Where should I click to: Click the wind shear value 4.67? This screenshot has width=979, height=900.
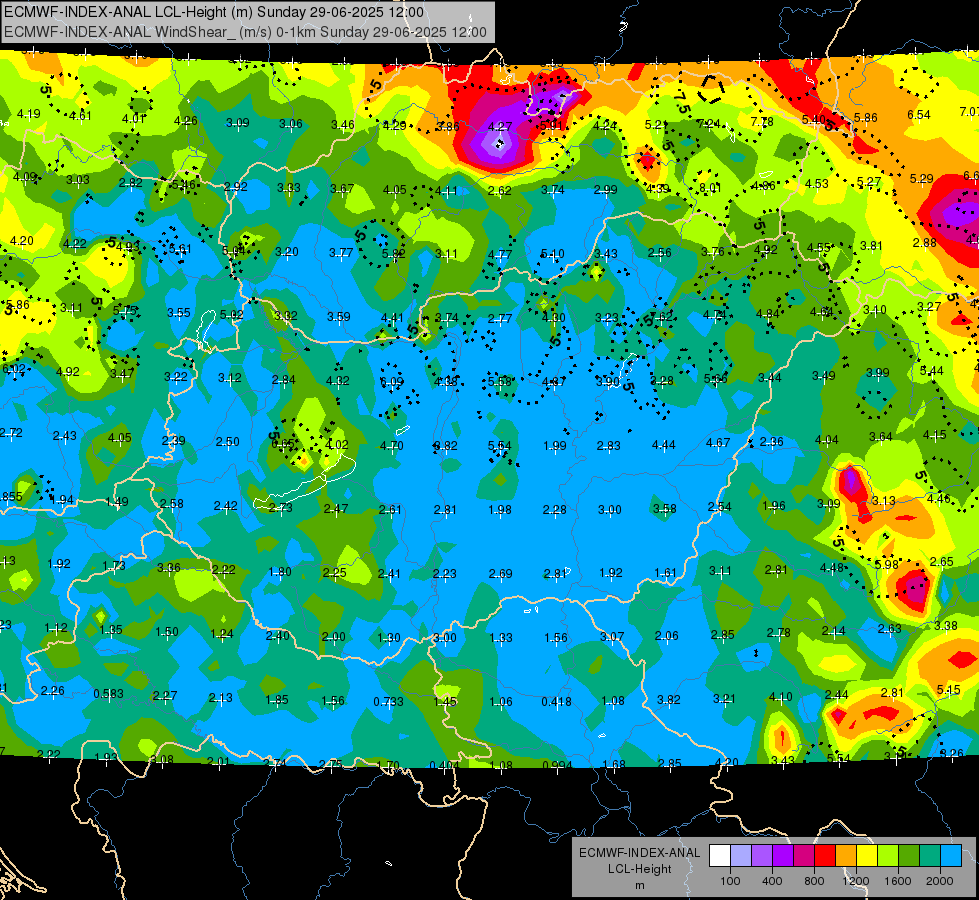pyautogui.click(x=718, y=443)
